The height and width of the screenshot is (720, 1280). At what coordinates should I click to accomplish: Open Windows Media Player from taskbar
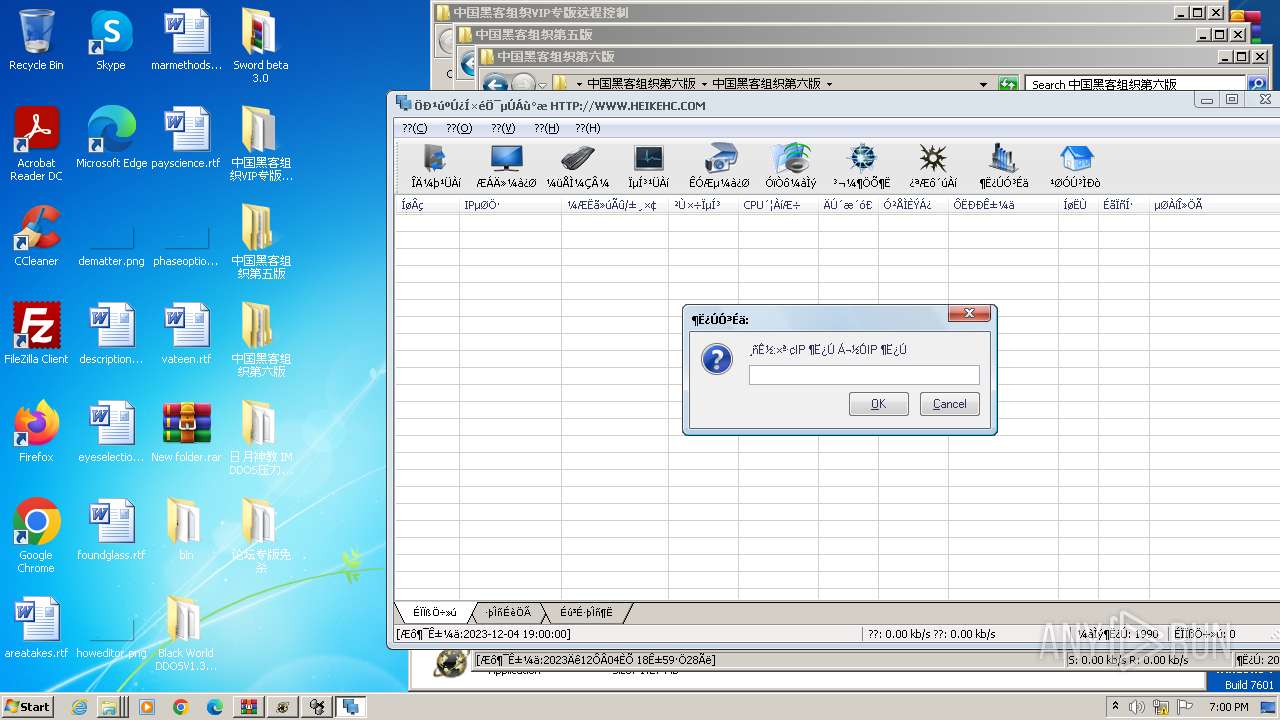tap(147, 707)
